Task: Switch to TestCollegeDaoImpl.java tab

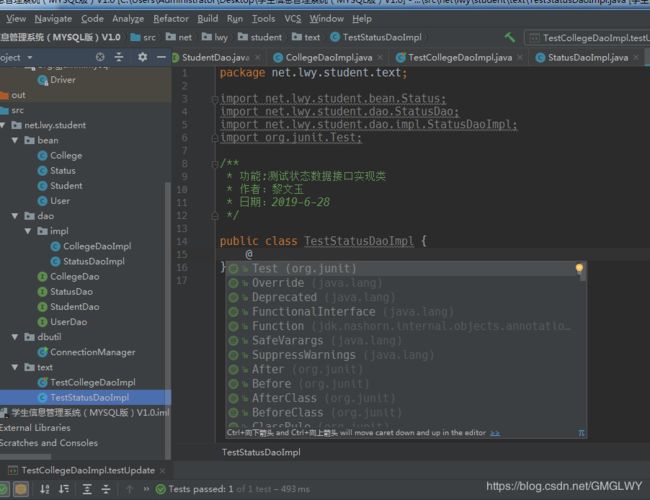Action: (460, 58)
